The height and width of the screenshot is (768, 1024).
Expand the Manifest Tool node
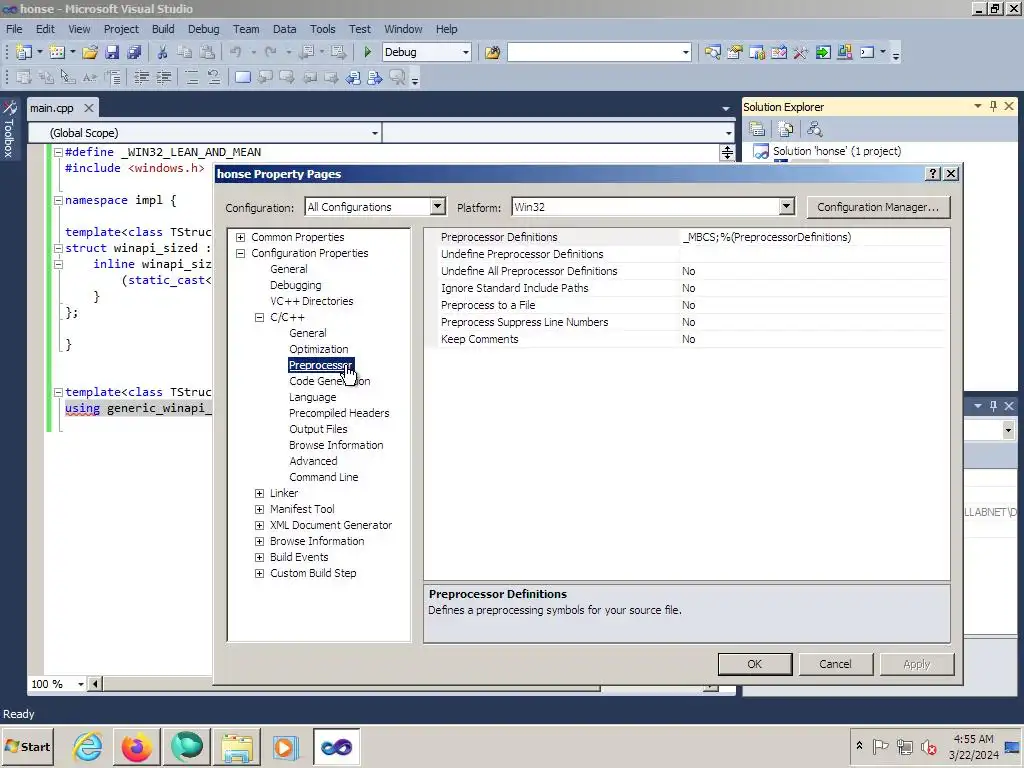(259, 509)
